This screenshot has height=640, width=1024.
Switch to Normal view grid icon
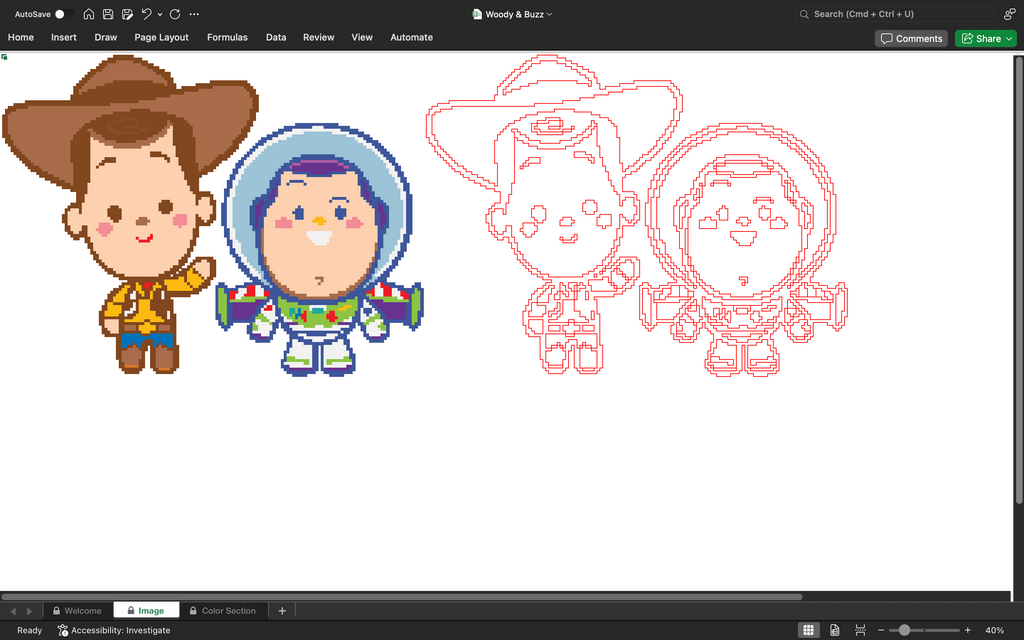tap(808, 630)
